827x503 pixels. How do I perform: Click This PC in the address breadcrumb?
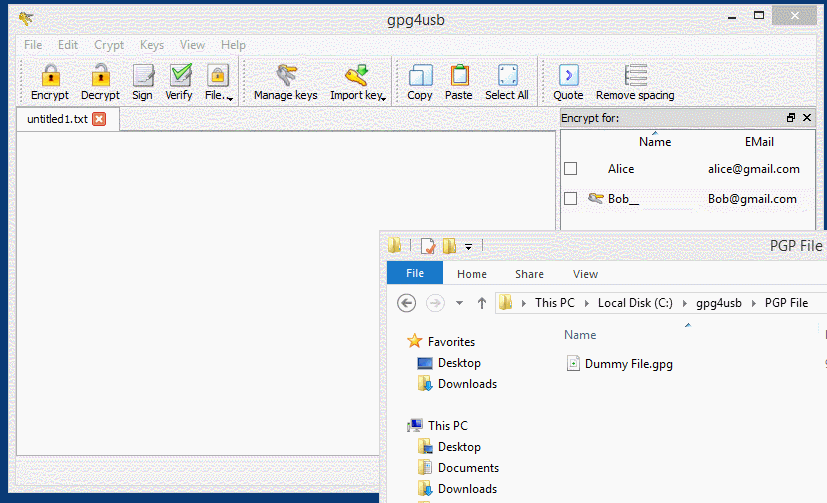(x=554, y=303)
